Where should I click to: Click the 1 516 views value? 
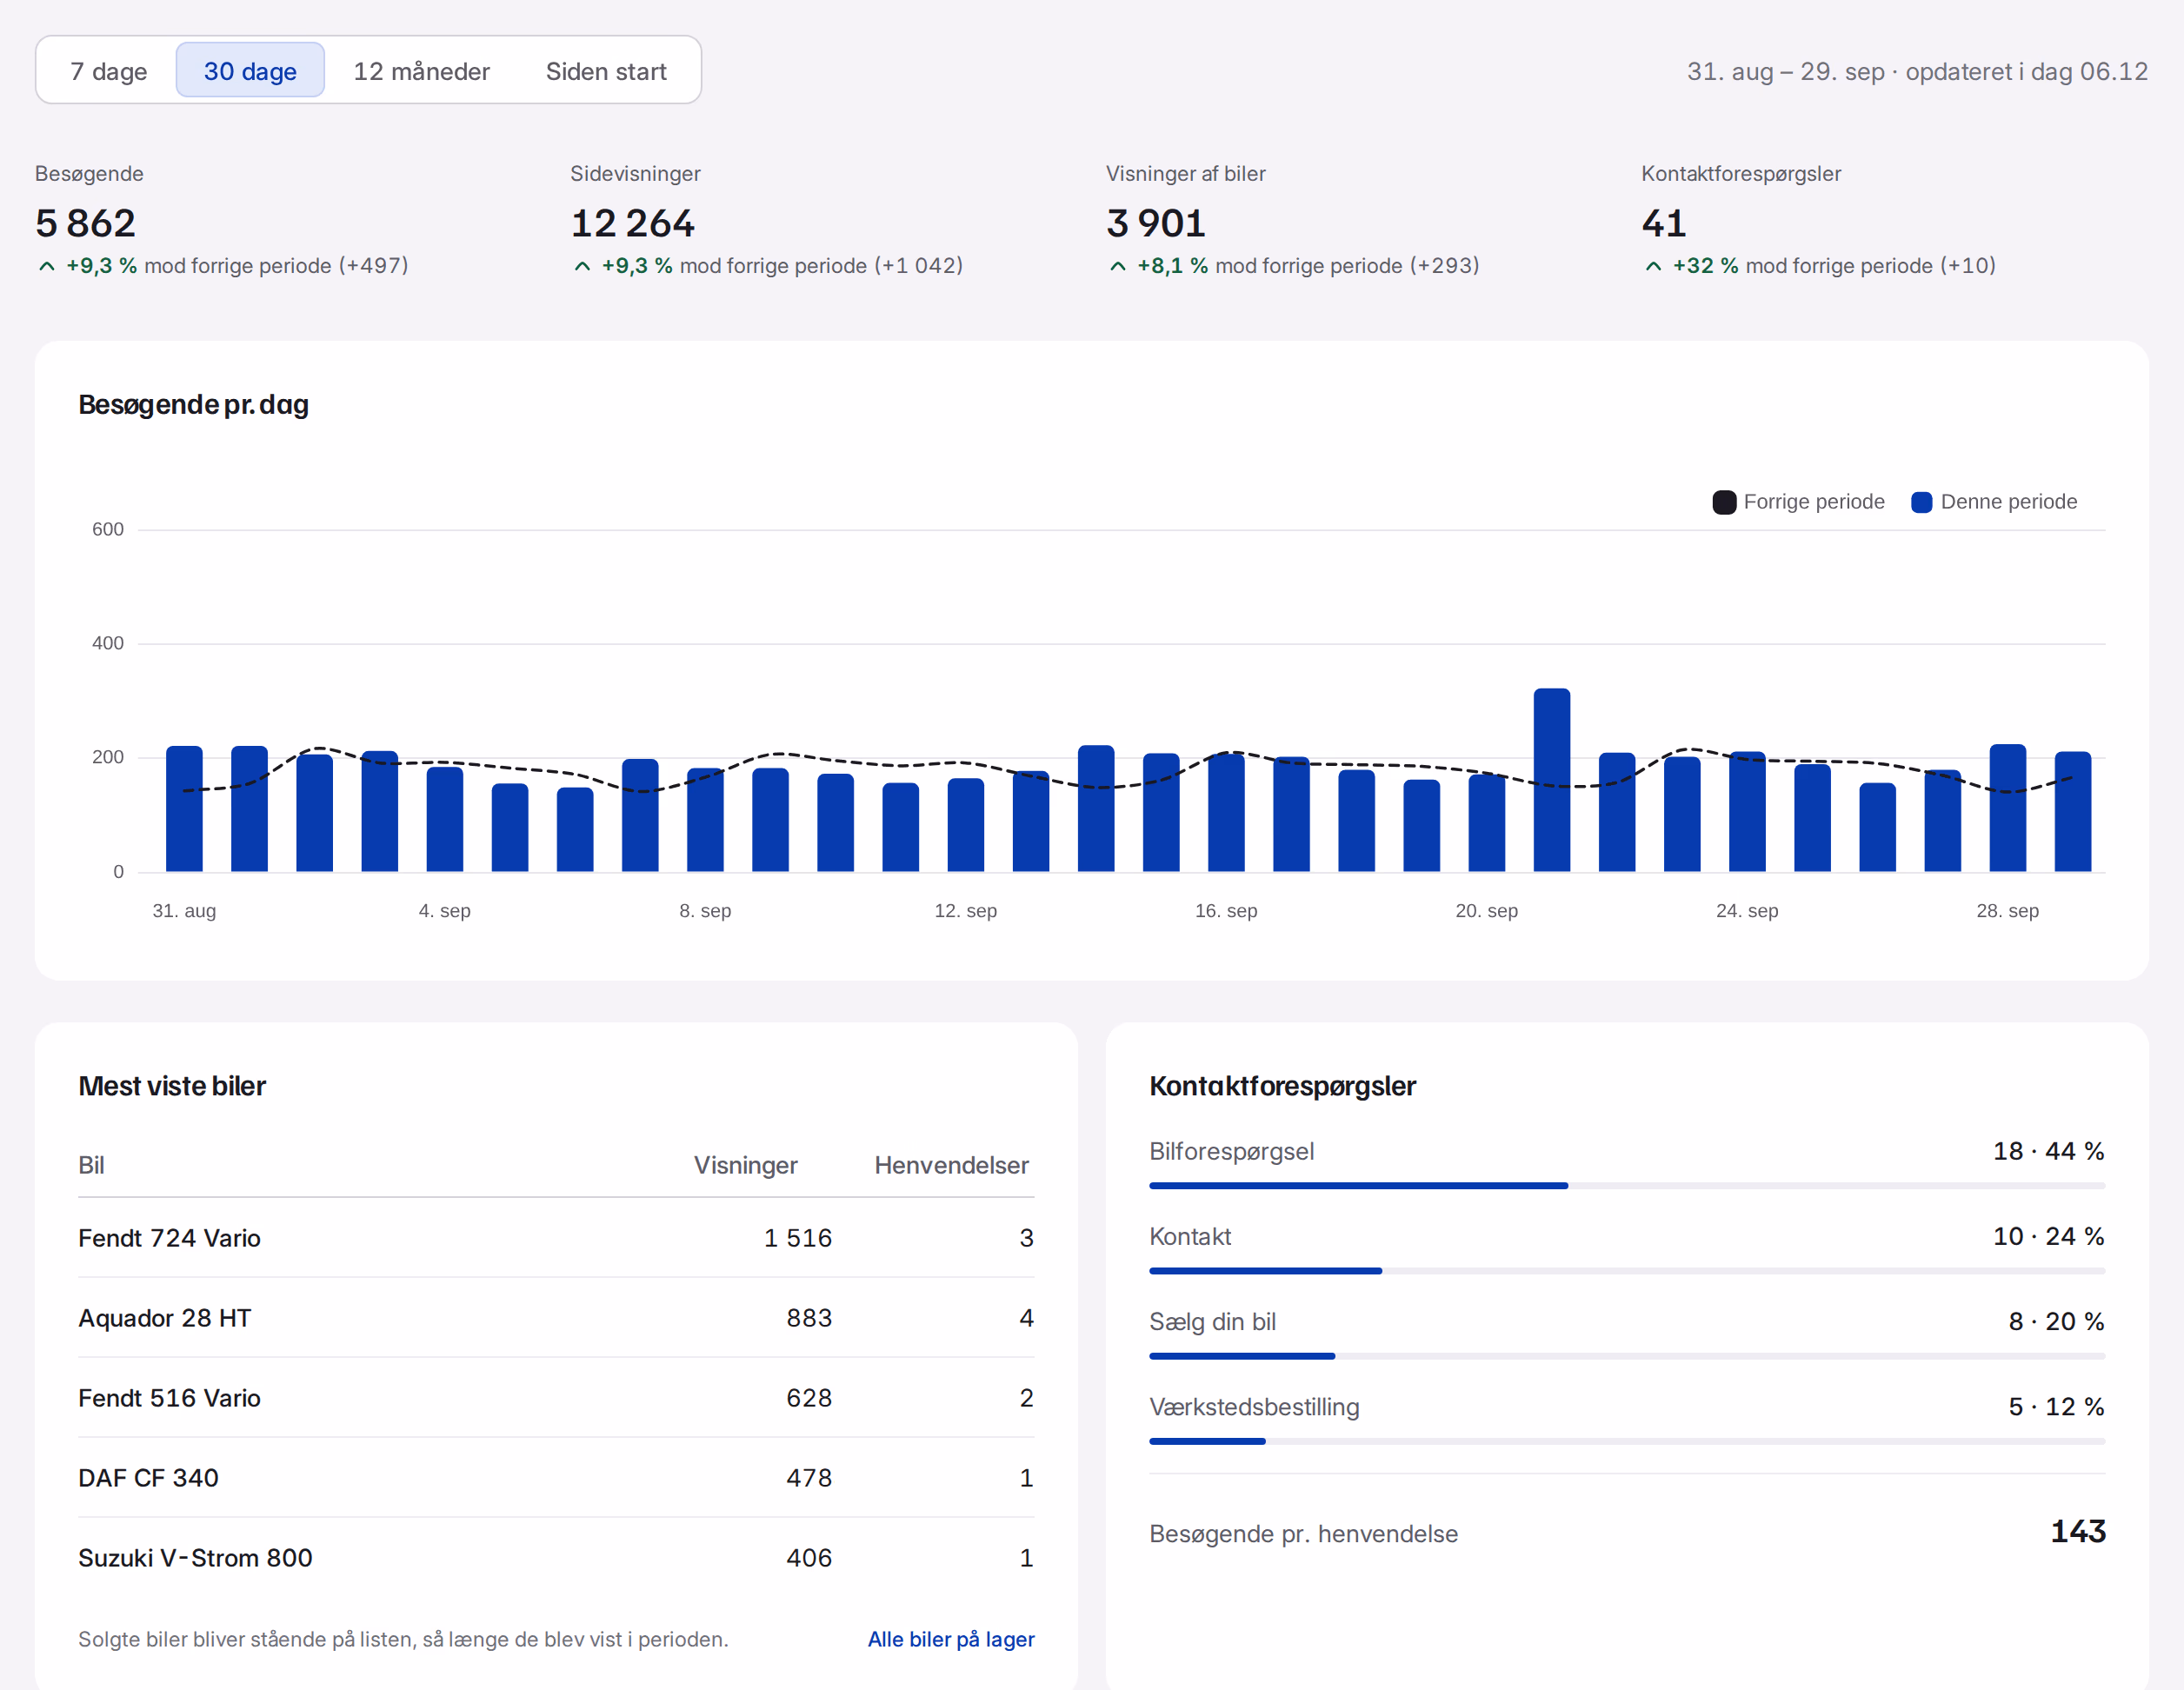coord(797,1238)
